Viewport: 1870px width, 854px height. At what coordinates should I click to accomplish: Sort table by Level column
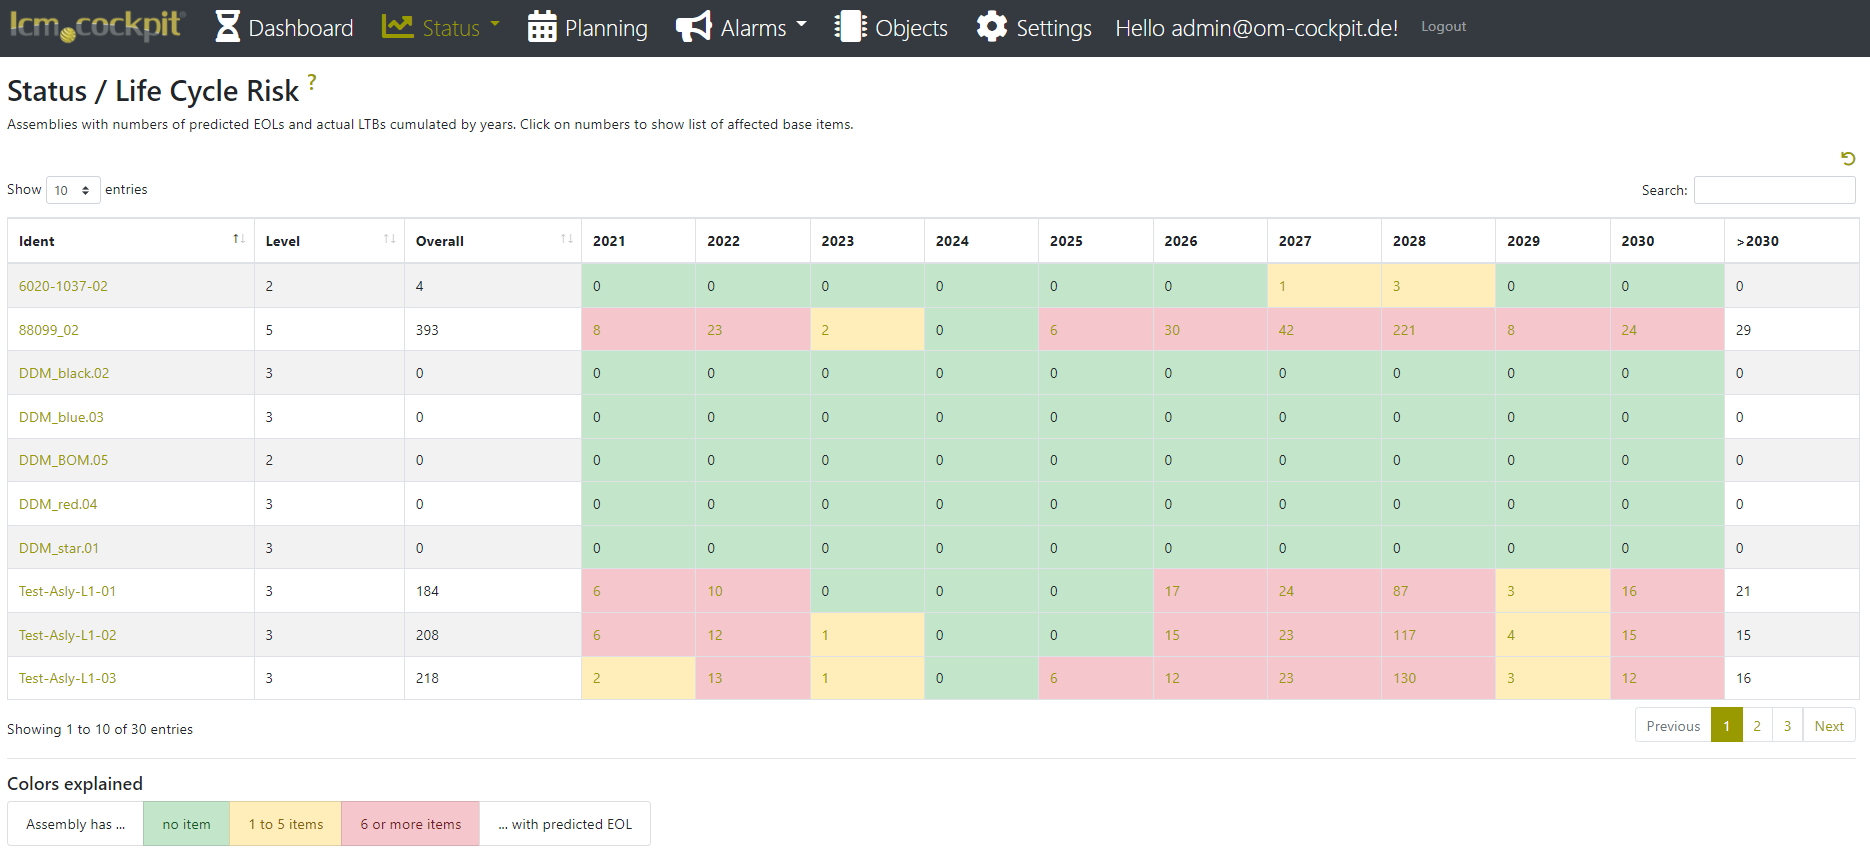(x=389, y=239)
